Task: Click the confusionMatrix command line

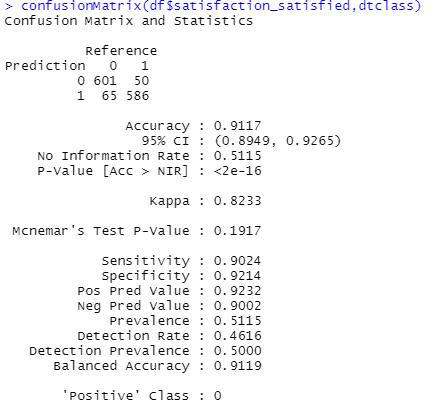Action: (213, 6)
